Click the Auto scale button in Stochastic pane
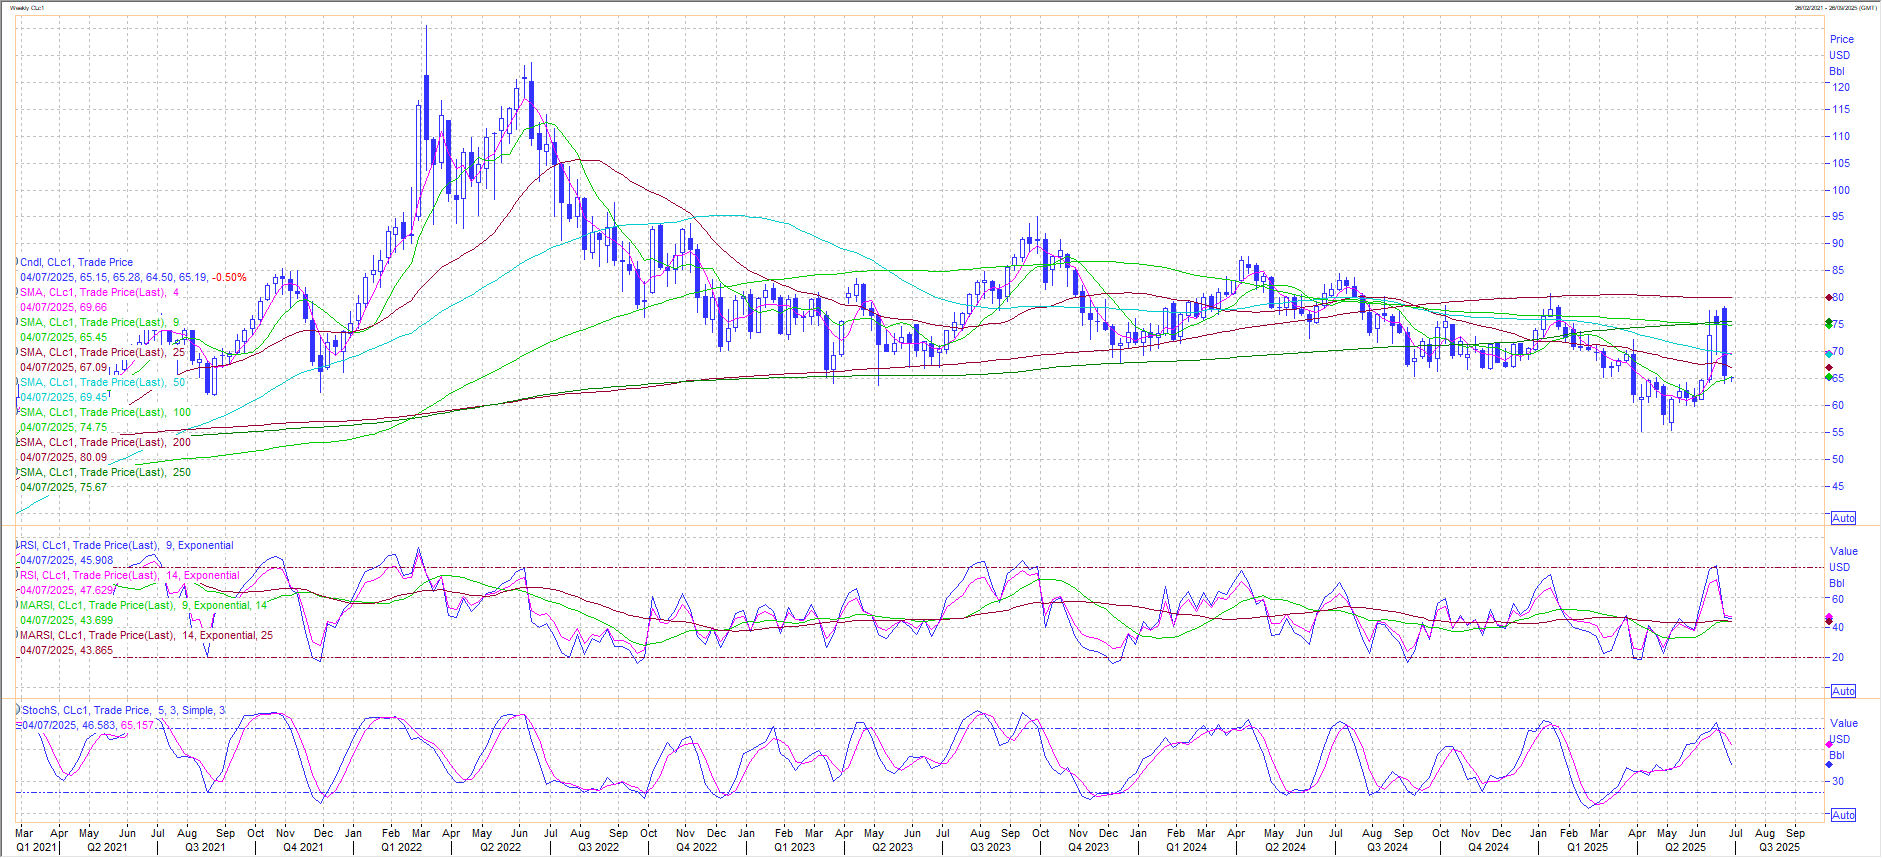 coord(1843,815)
